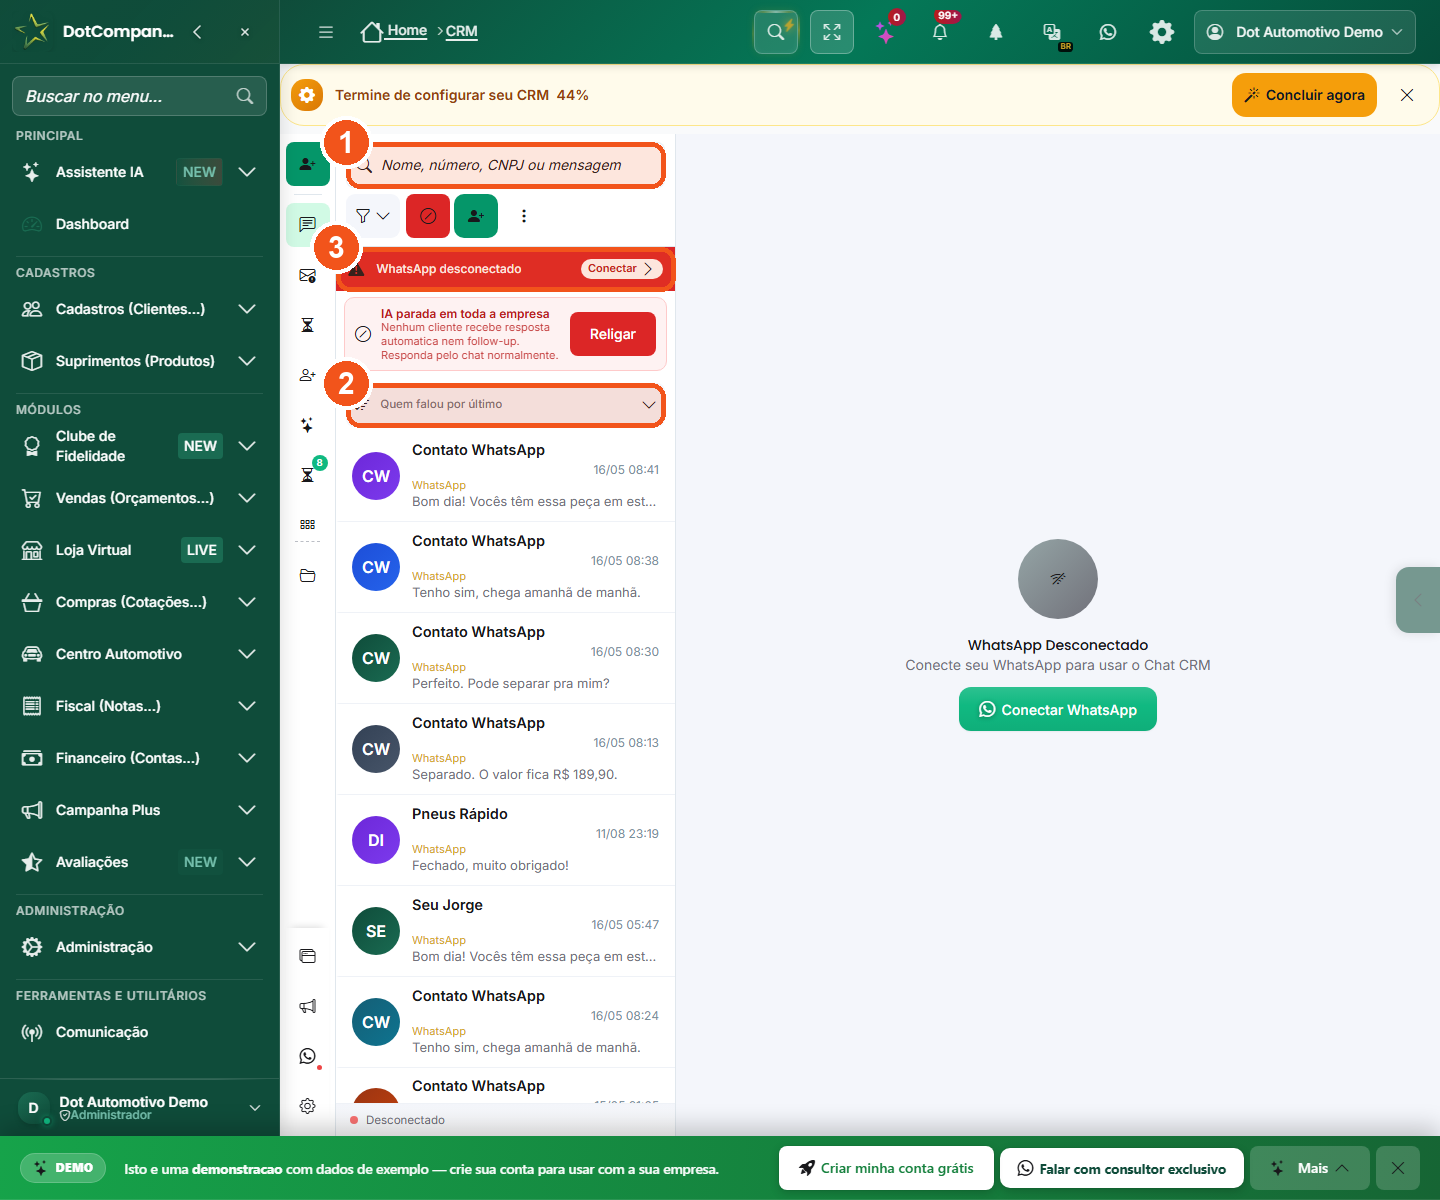Click Conectar in the WhatsApp desconectado banner
Viewport: 1440px width, 1200px height.
tap(621, 269)
